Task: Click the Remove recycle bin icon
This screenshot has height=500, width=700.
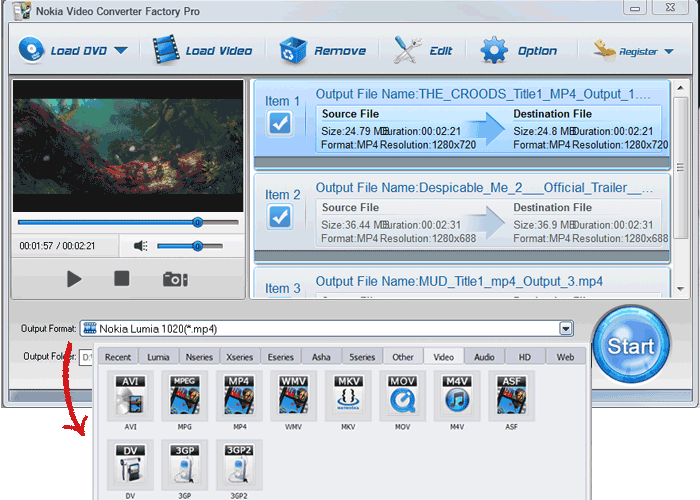Action: tap(293, 50)
